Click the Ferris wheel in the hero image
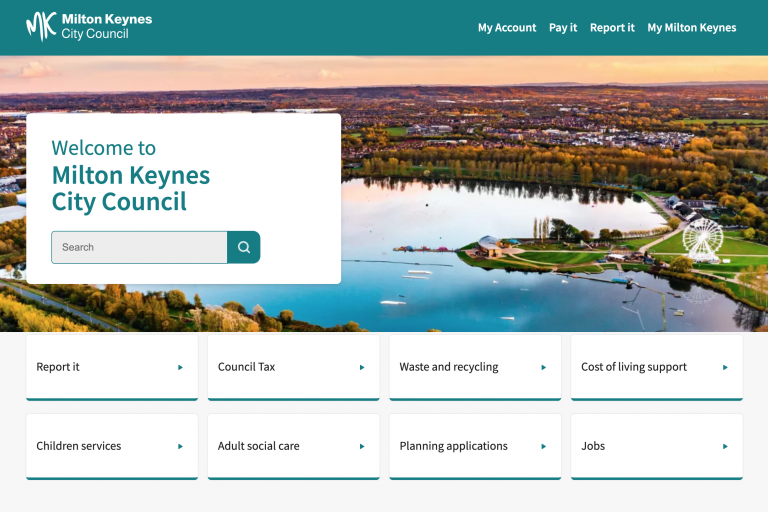Image resolution: width=768 pixels, height=512 pixels. pyautogui.click(x=702, y=240)
